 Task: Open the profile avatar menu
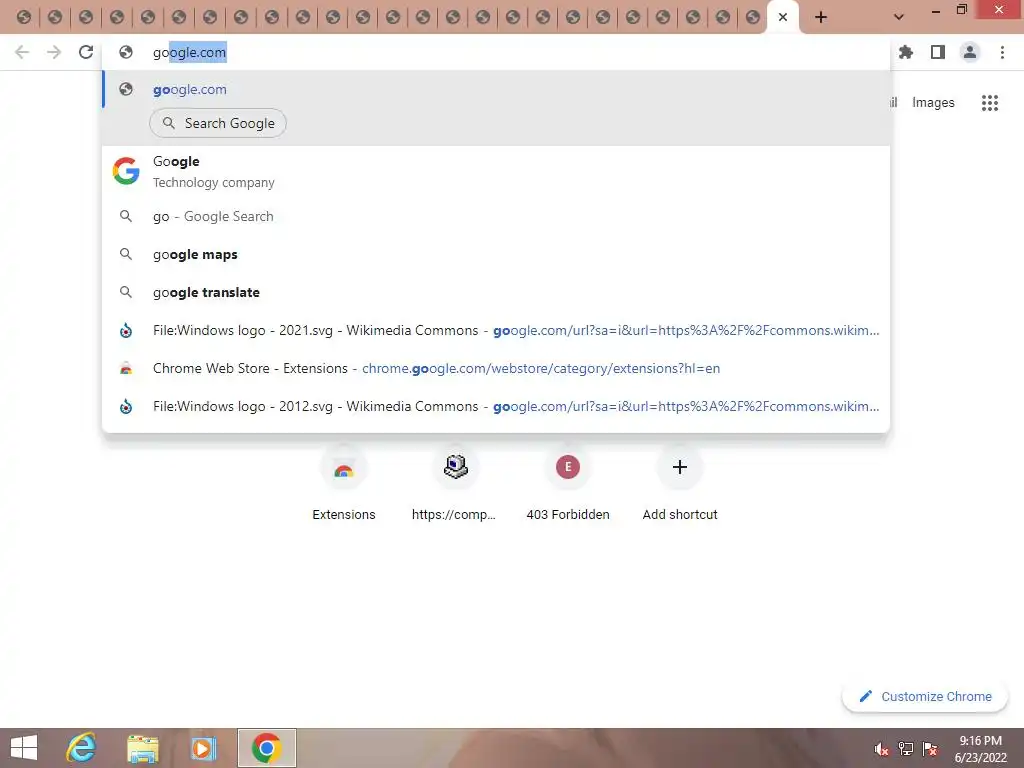pos(970,52)
